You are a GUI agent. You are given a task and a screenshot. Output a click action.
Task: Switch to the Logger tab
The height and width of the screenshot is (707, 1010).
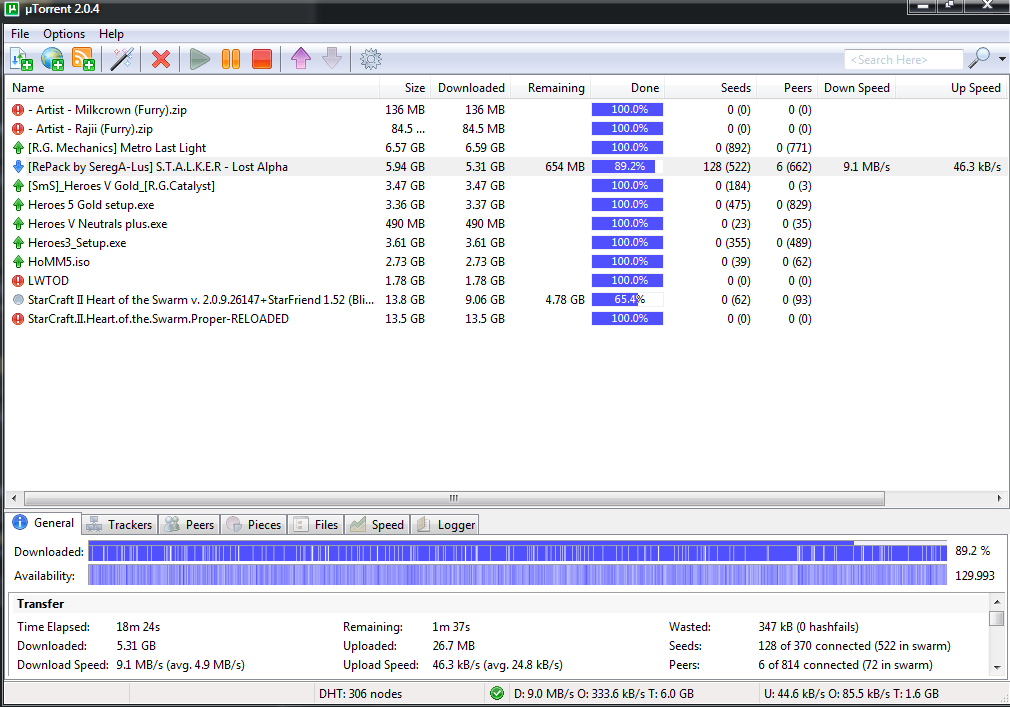[x=445, y=525]
